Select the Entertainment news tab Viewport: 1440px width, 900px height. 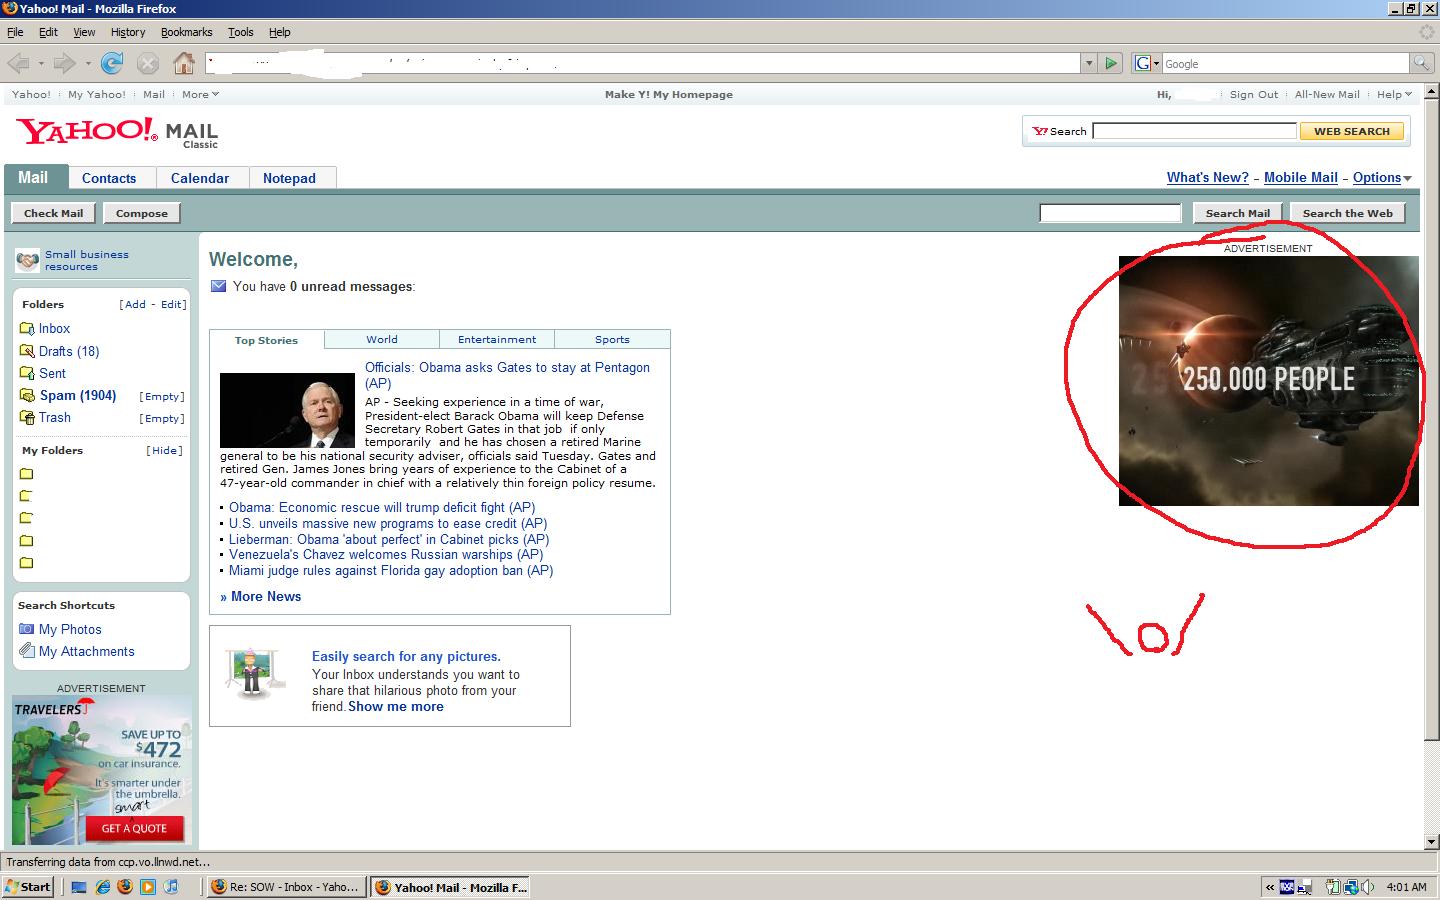pyautogui.click(x=497, y=340)
